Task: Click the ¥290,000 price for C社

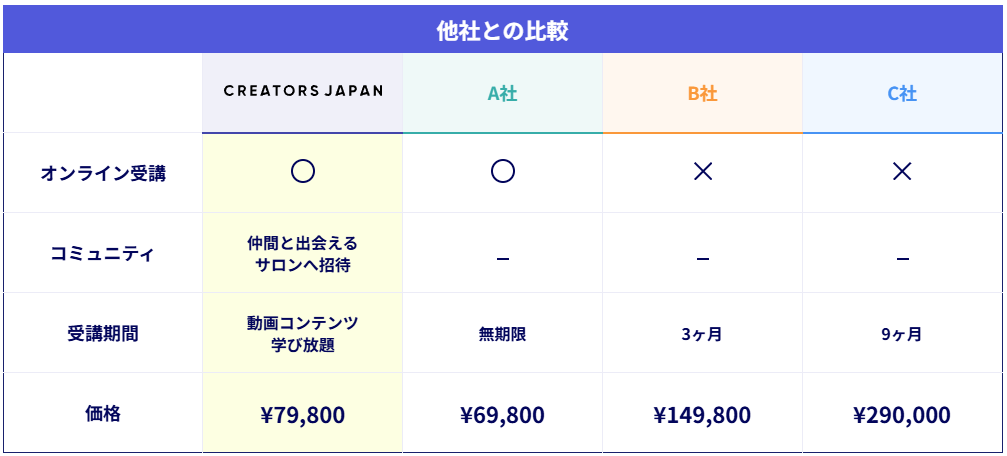Action: click(902, 415)
